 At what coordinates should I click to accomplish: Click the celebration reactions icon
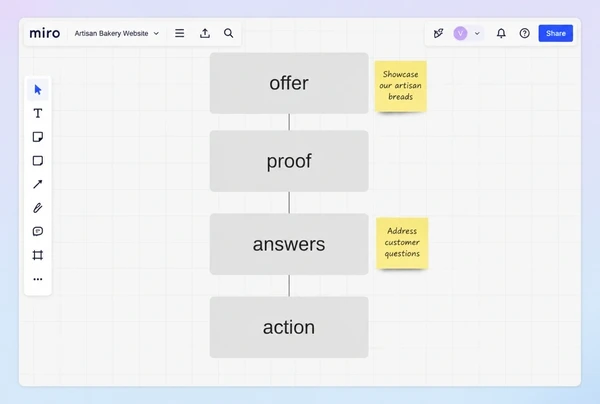pos(439,33)
